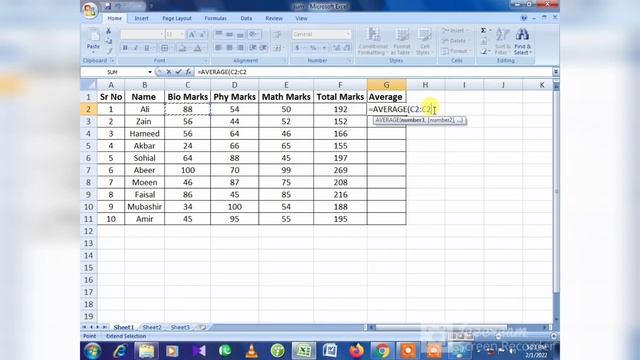Switch to the Review tab
640x360 pixels.
pyautogui.click(x=274, y=18)
